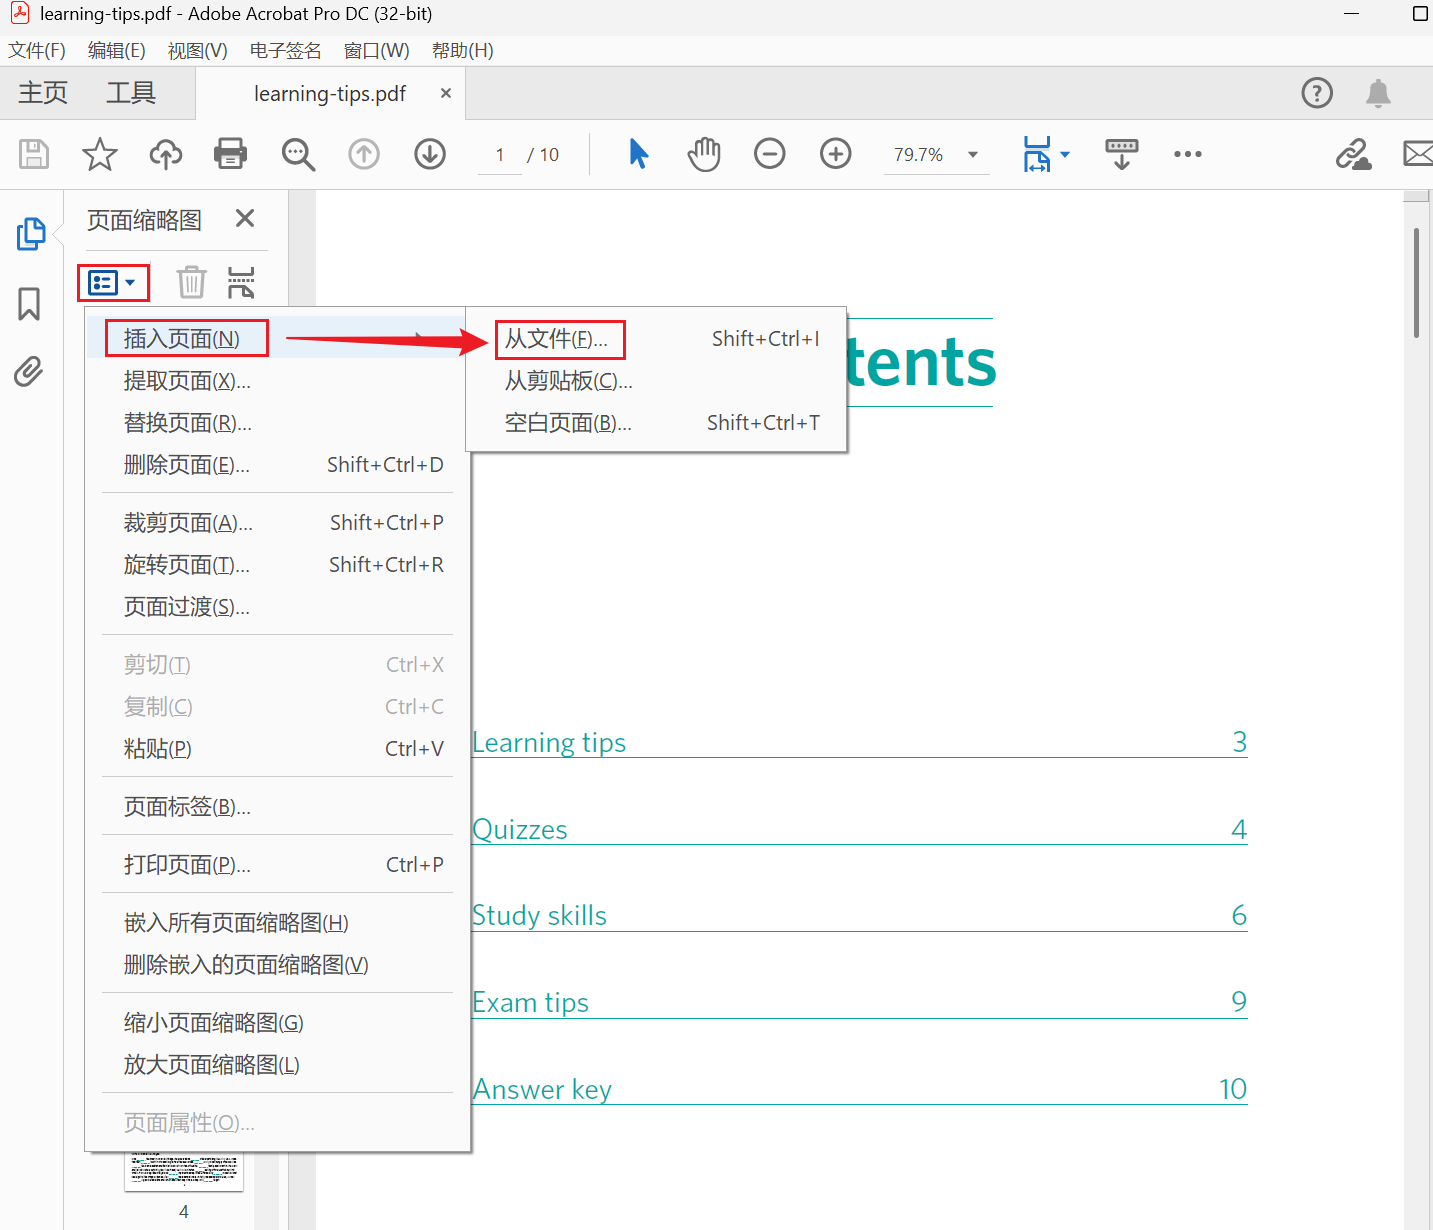Select the Hand tool

(x=704, y=154)
